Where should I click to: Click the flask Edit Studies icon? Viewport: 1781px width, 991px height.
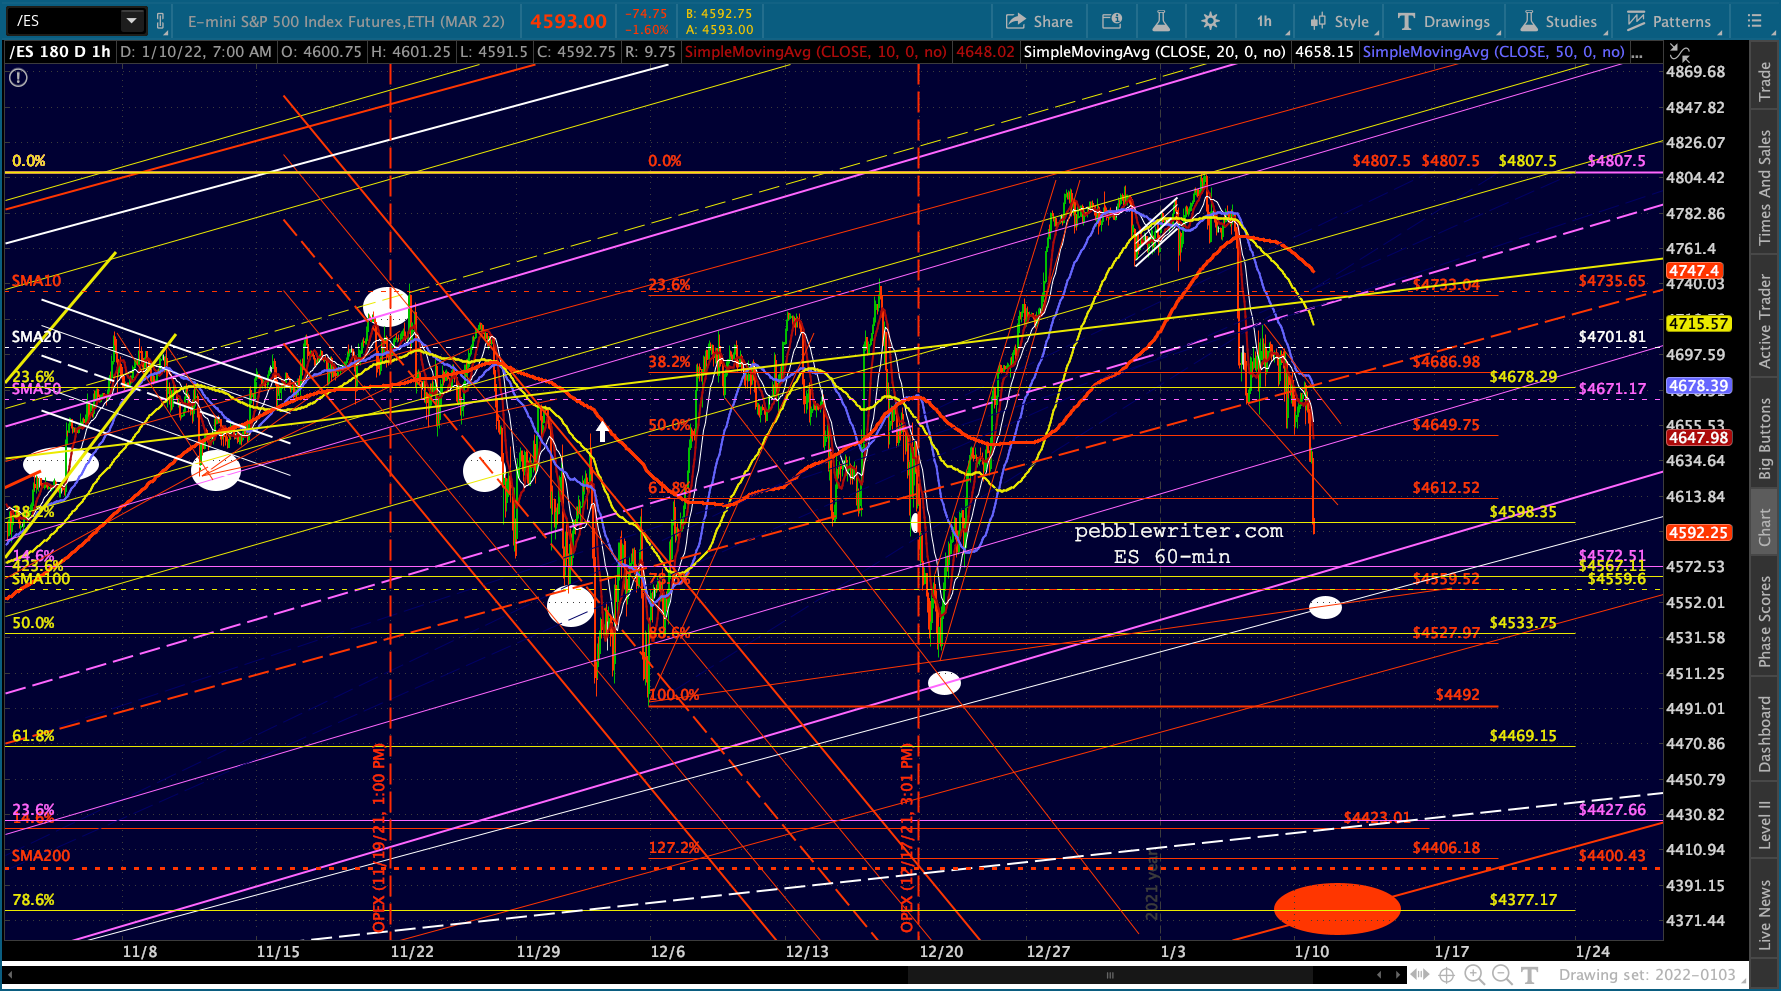click(x=1161, y=21)
